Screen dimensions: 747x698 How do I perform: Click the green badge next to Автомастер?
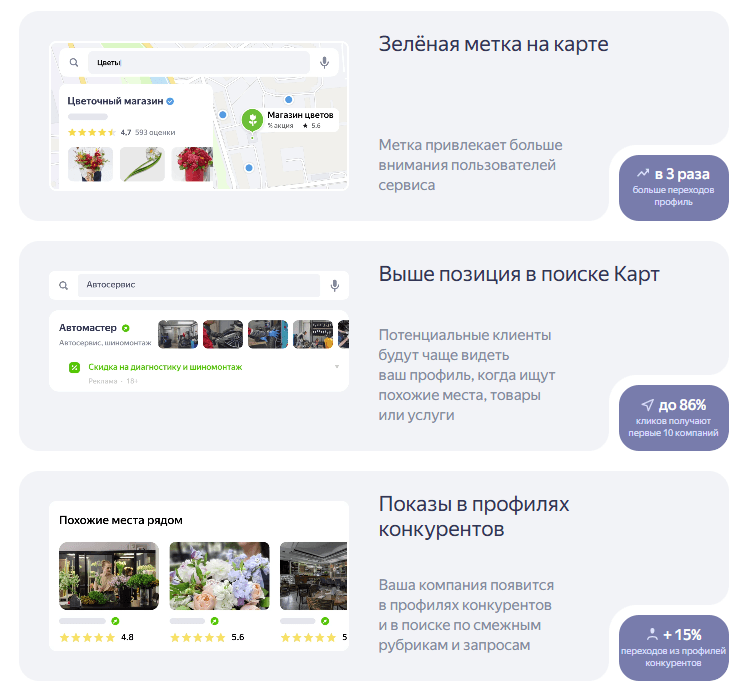coord(126,328)
